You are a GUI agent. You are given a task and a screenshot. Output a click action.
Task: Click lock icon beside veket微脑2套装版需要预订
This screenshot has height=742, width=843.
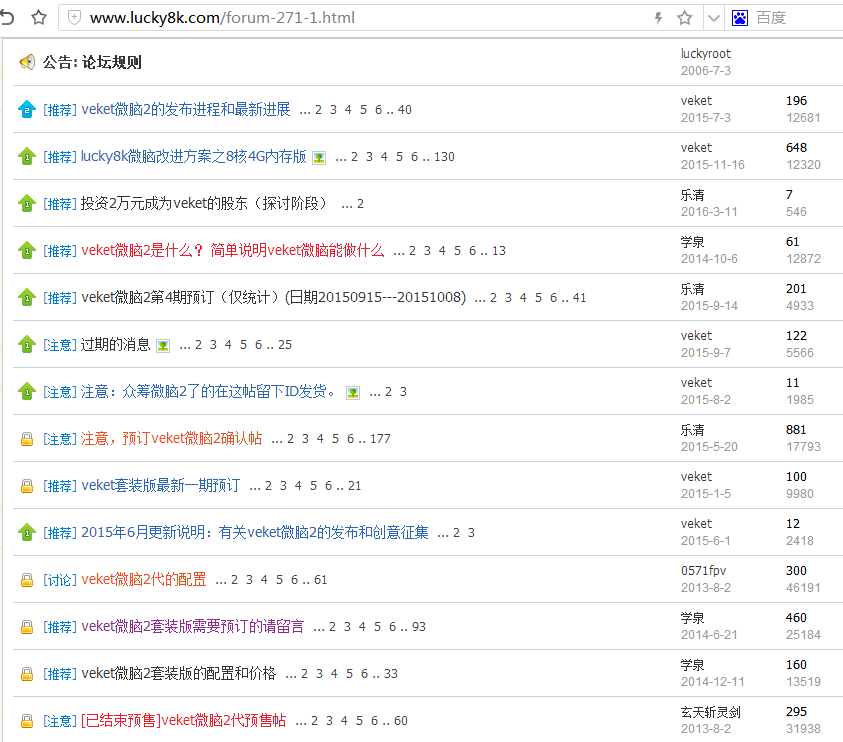(26, 627)
